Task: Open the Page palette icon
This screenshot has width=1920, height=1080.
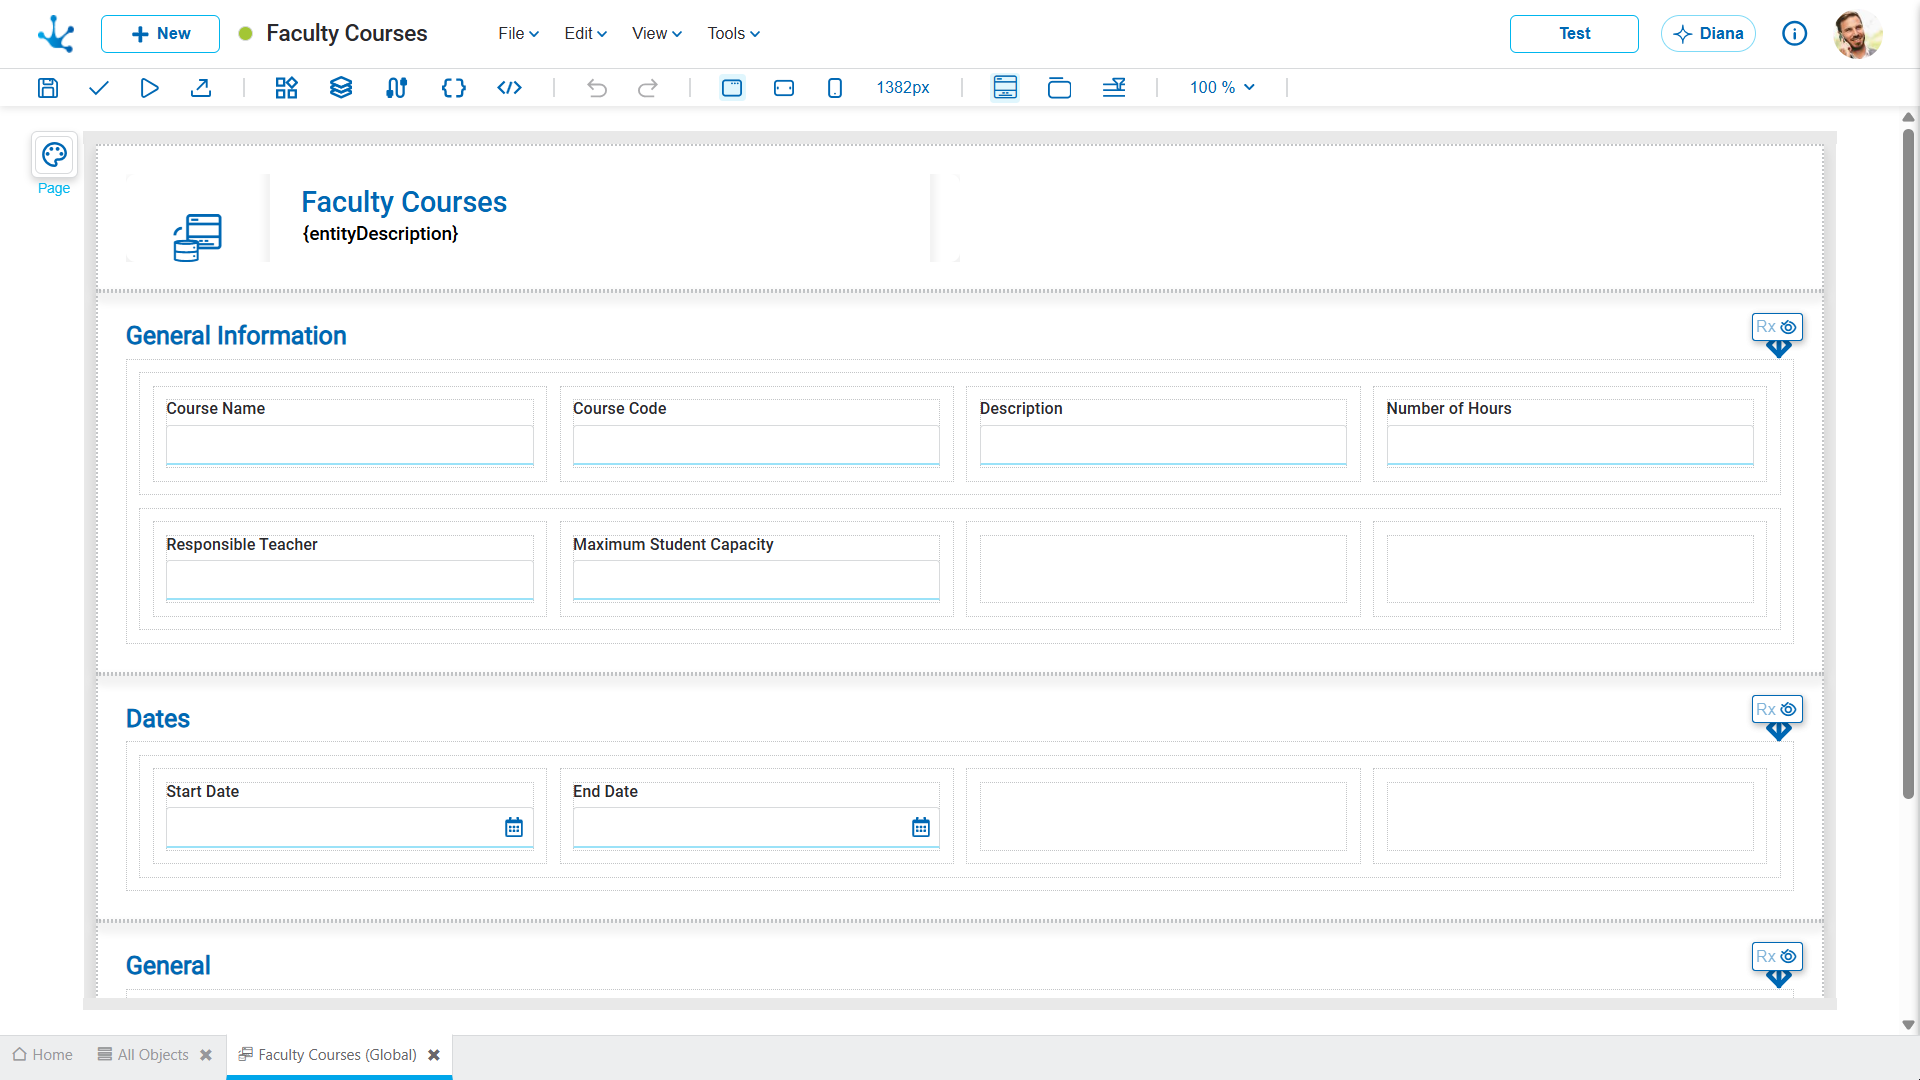Action: coord(54,155)
